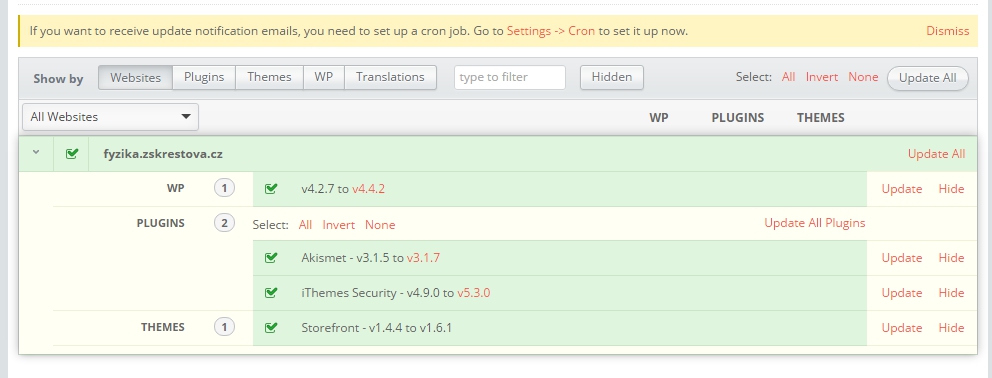Viewport: 992px width, 378px height.
Task: Click the Hidden button
Action: pyautogui.click(x=612, y=77)
